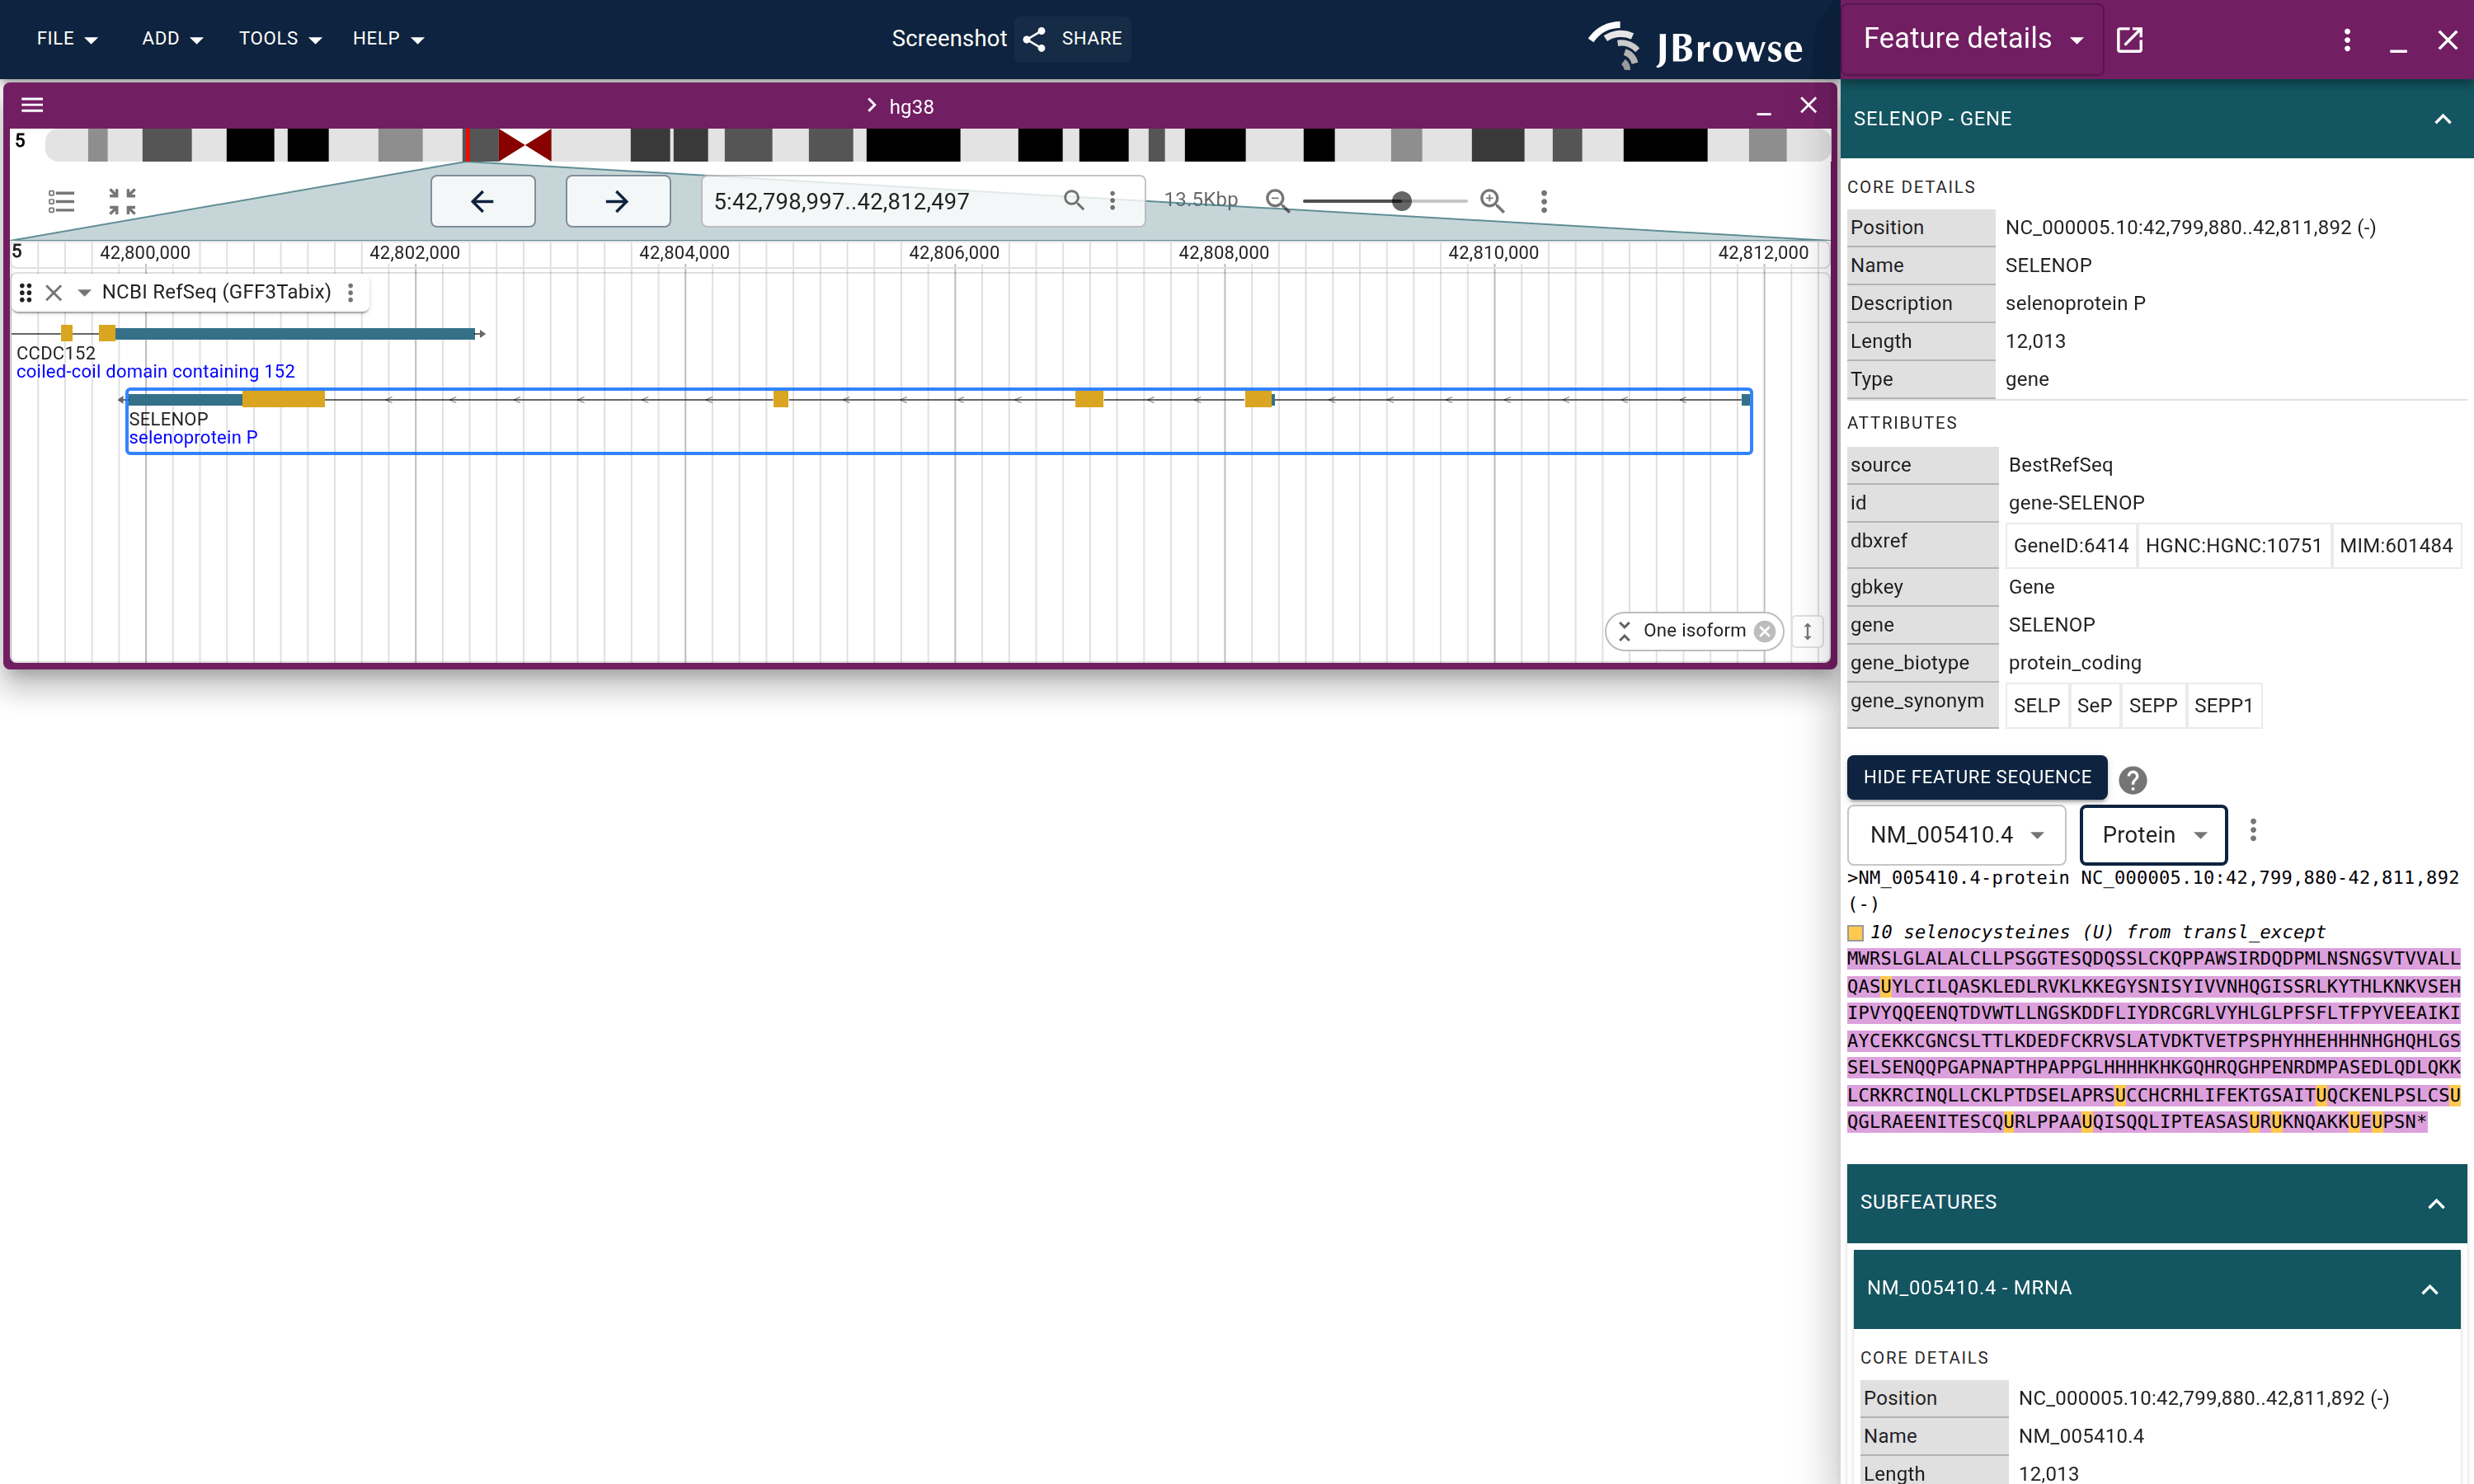This screenshot has height=1484, width=2474.
Task: Open the HELP menu
Action: (x=388, y=39)
